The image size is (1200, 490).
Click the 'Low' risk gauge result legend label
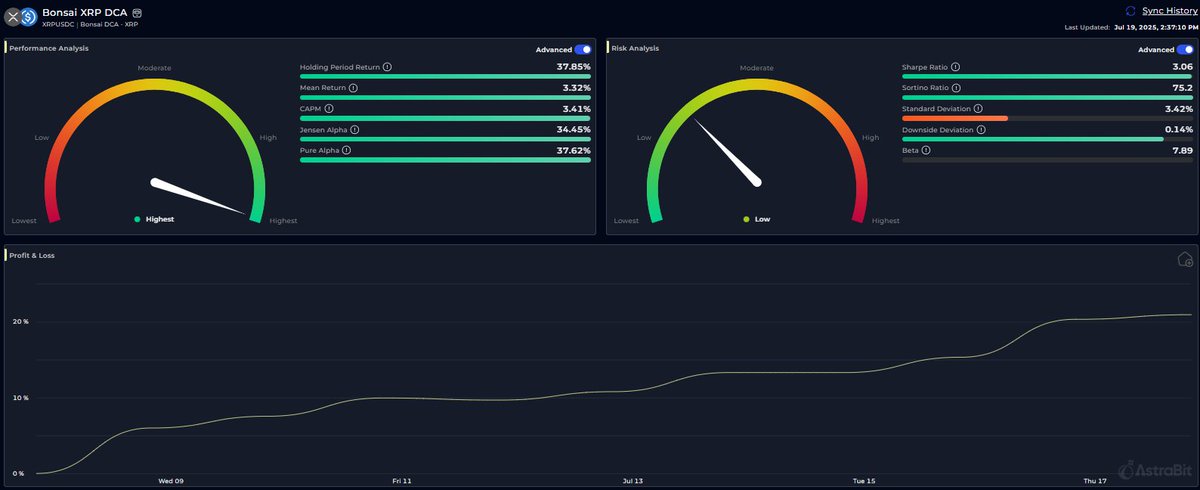point(762,219)
